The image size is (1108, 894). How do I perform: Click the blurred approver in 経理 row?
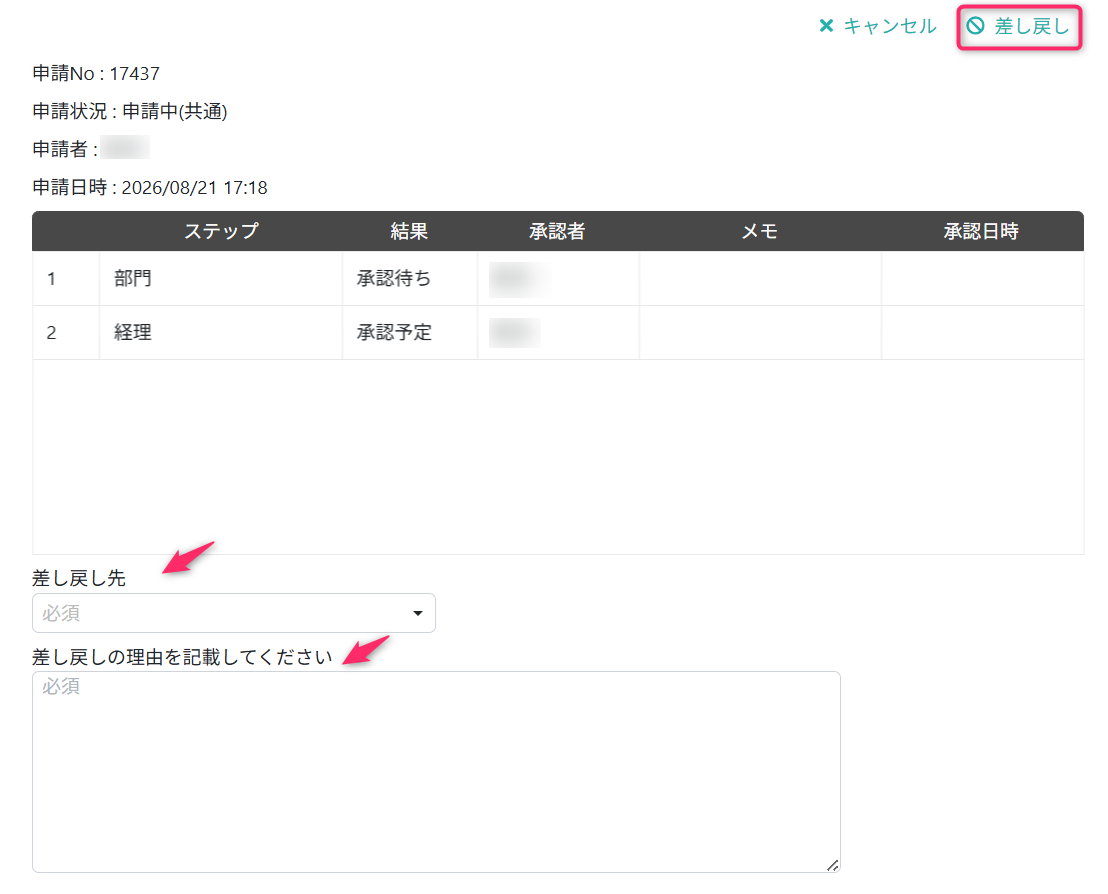click(x=514, y=333)
